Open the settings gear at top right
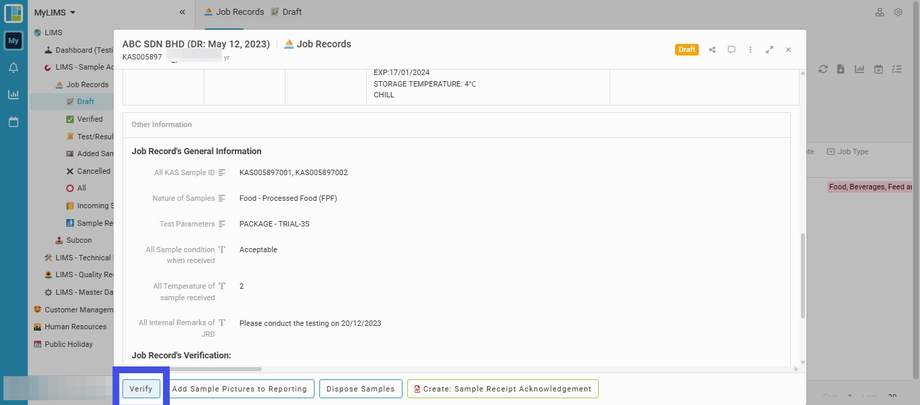The width and height of the screenshot is (920, 405). click(898, 12)
